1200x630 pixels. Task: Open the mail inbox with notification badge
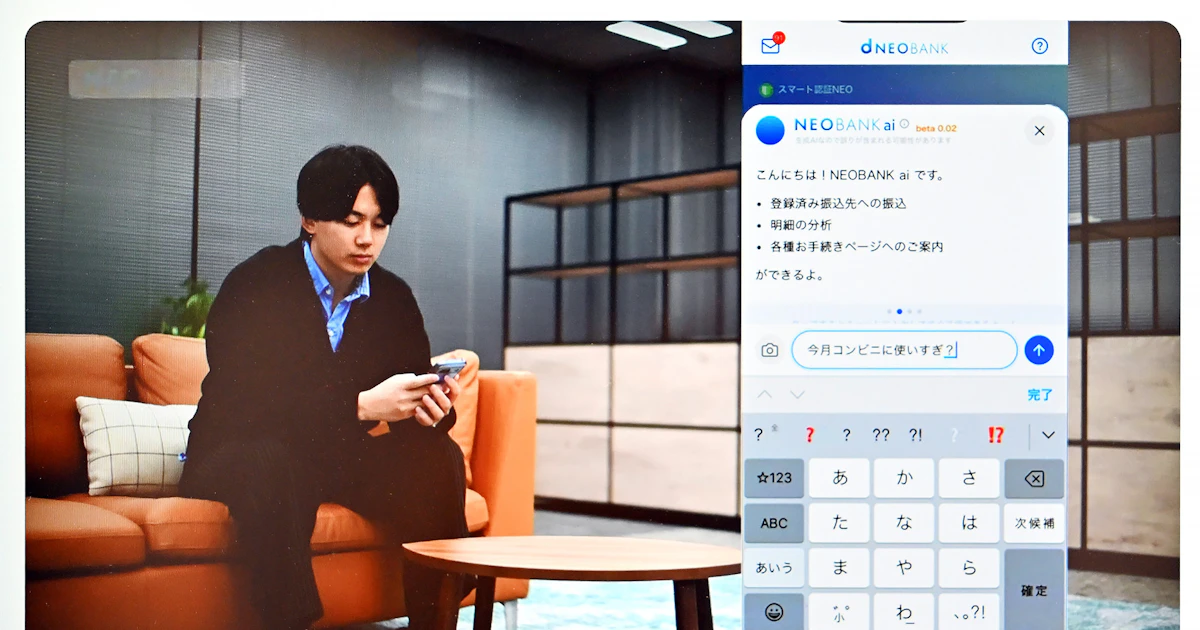[x=770, y=46]
